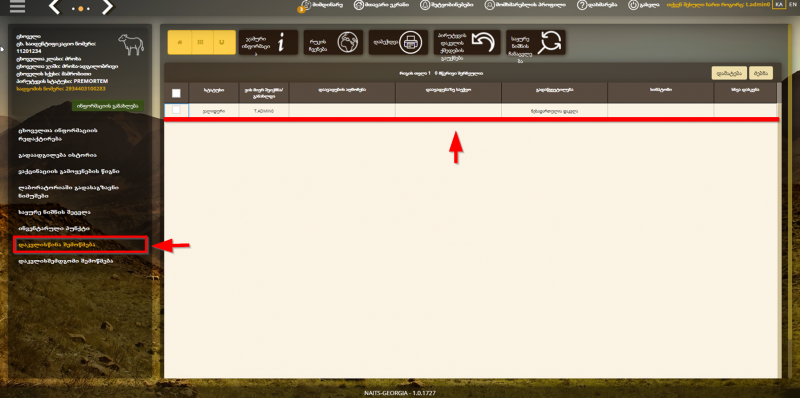Open the hamburger menu in the top bar
Image resolution: width=800 pixels, height=398 pixels.
pos(17,7)
